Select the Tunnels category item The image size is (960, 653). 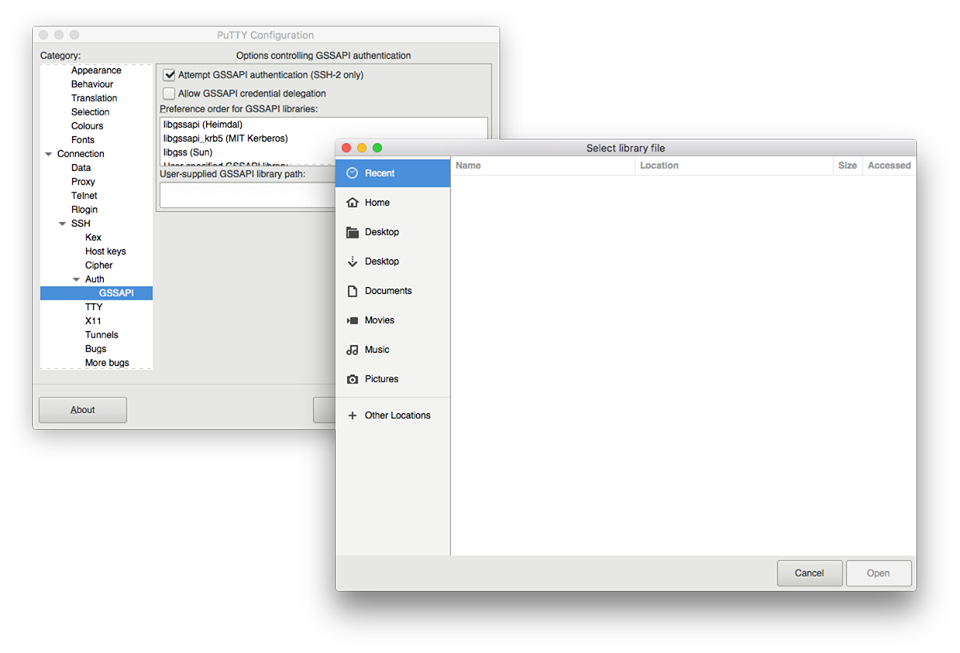101,335
